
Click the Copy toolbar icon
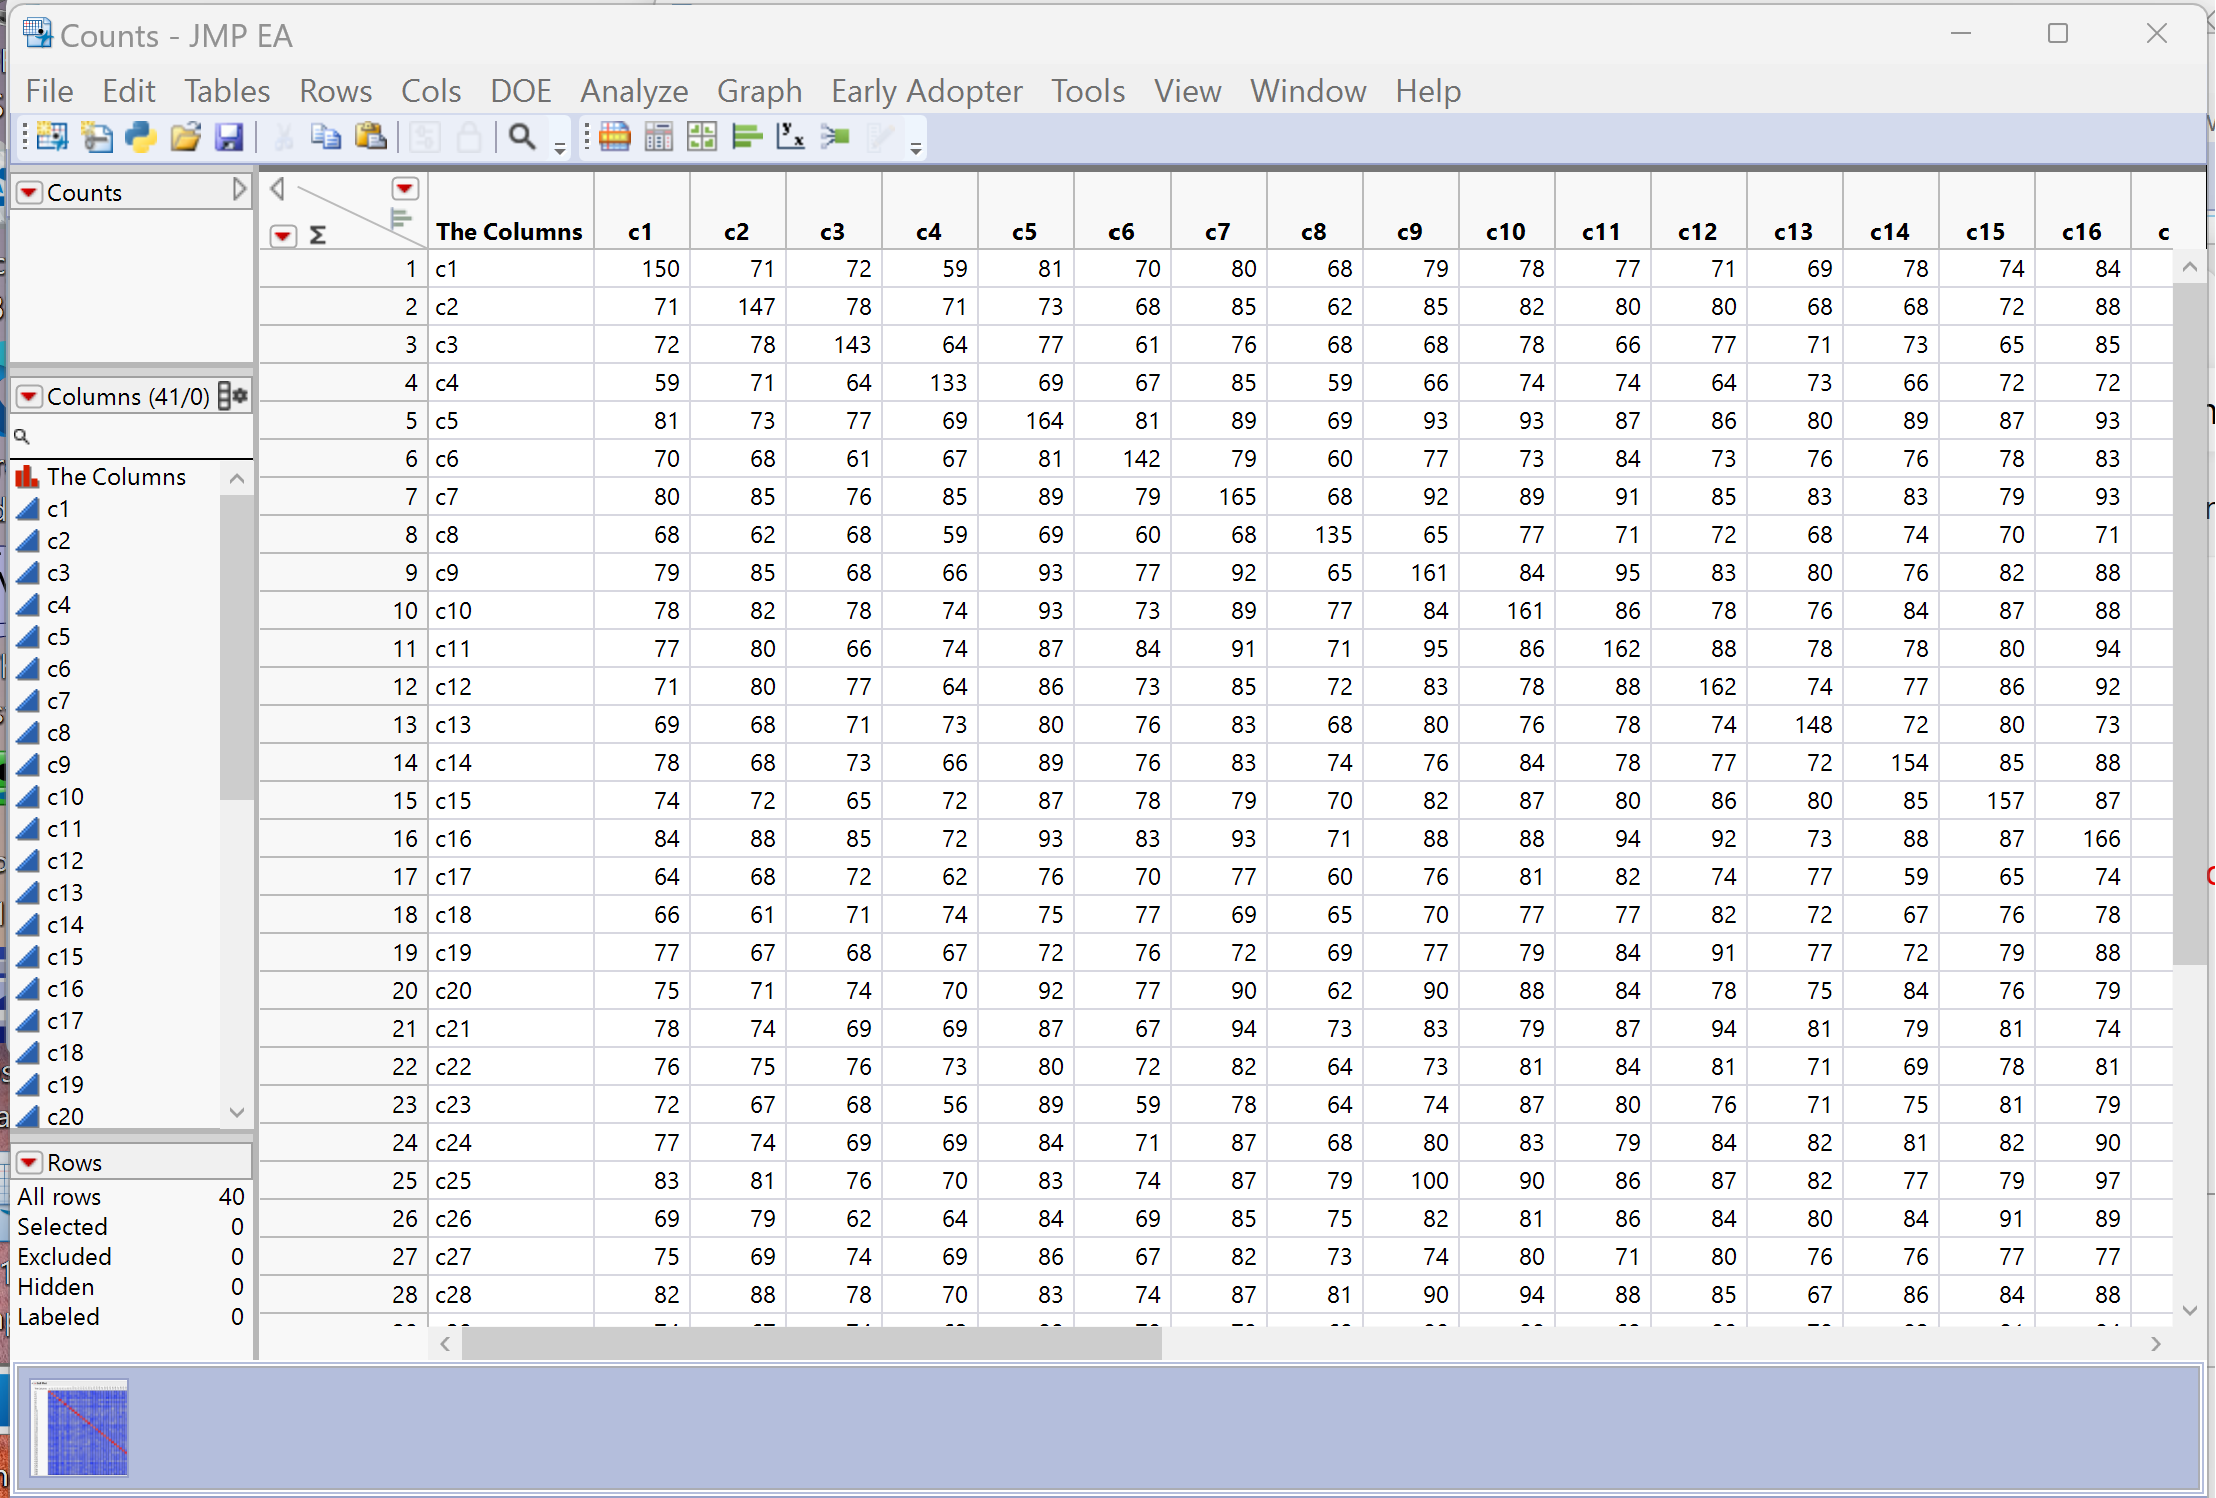[324, 136]
